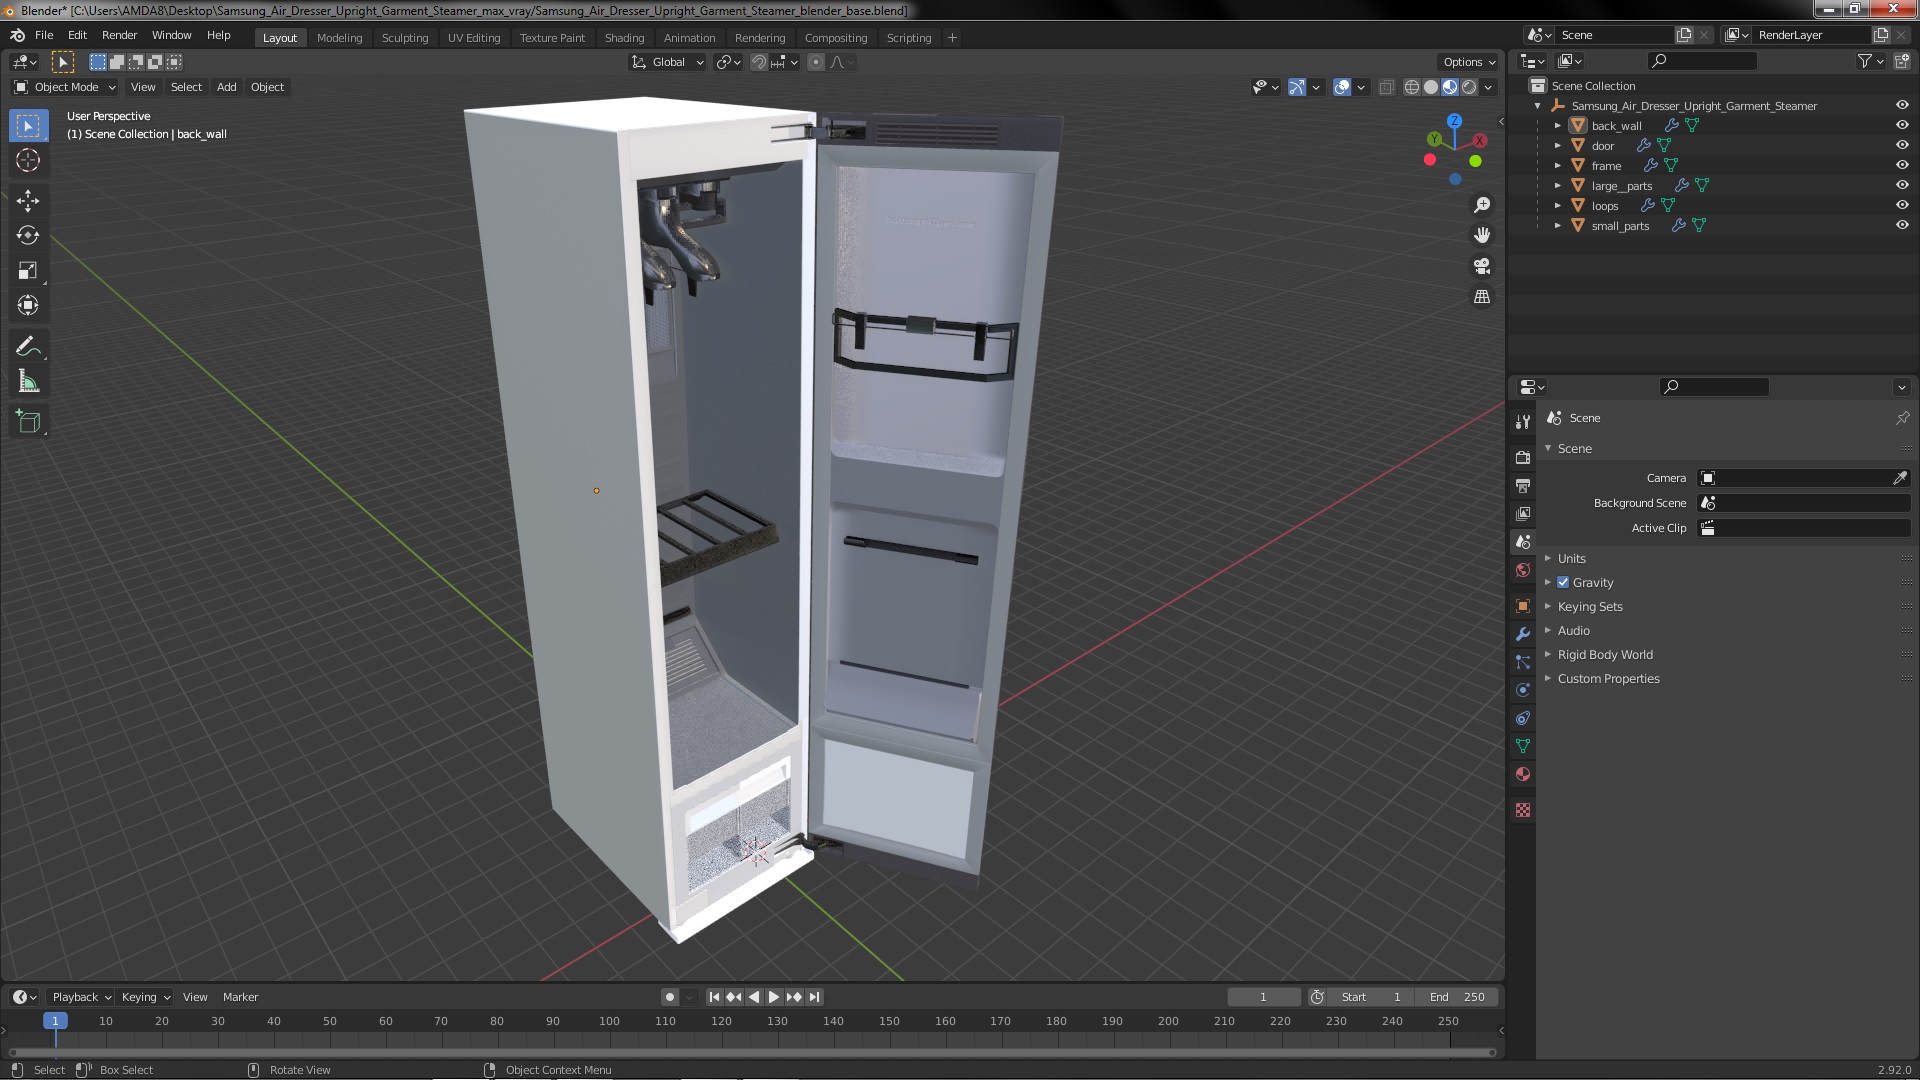Expand the Keying Sets panel
Image resolution: width=1920 pixels, height=1080 pixels.
(x=1589, y=606)
